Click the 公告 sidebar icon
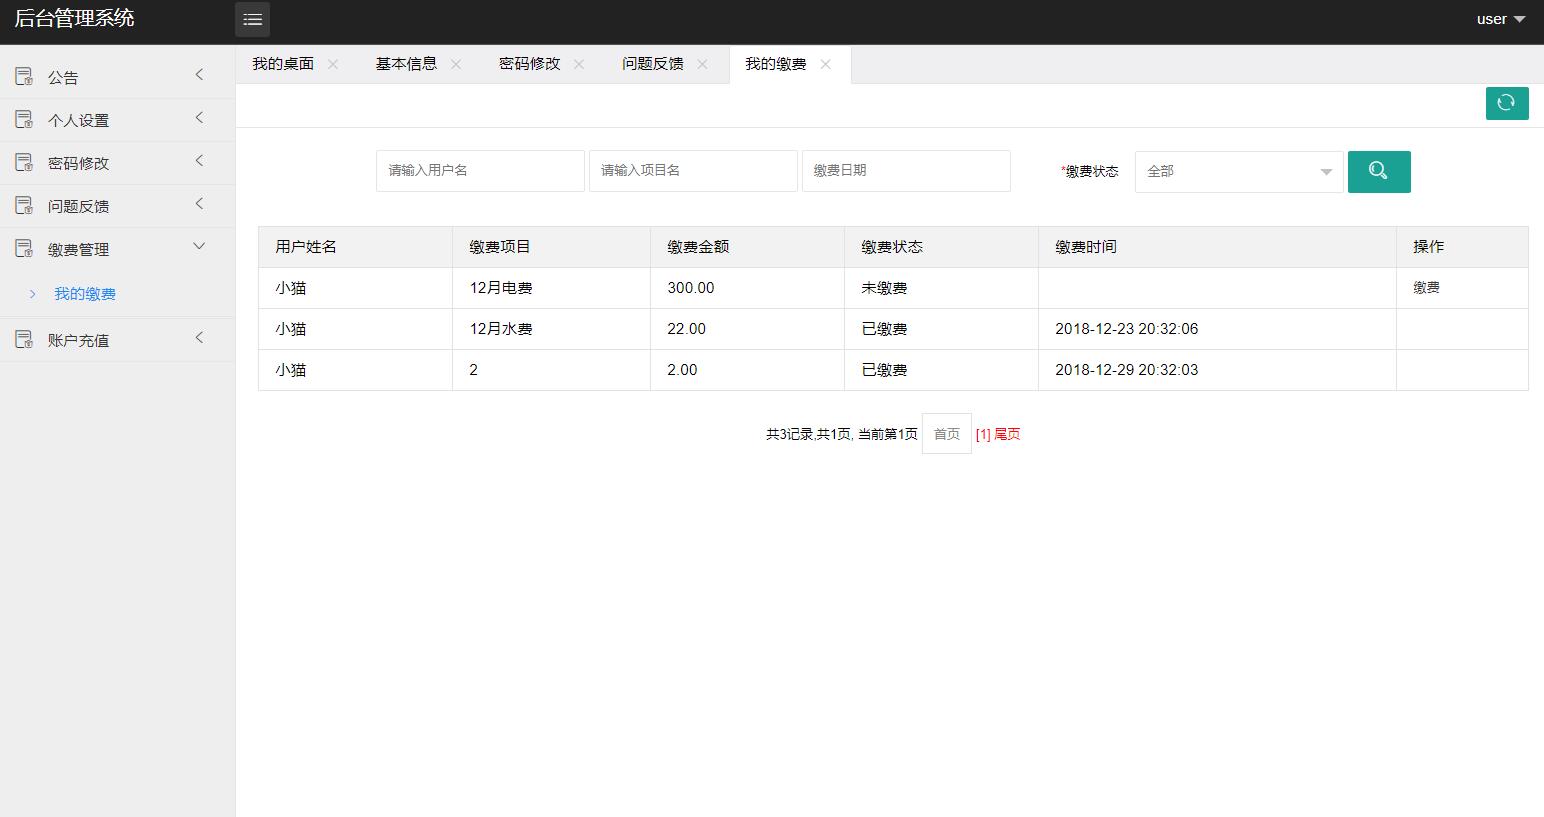 [22, 75]
